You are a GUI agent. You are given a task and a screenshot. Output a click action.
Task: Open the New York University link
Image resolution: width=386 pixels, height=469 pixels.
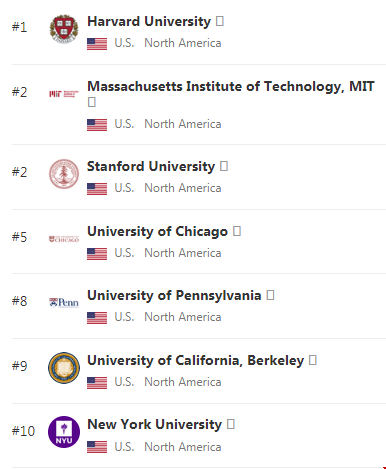point(154,425)
